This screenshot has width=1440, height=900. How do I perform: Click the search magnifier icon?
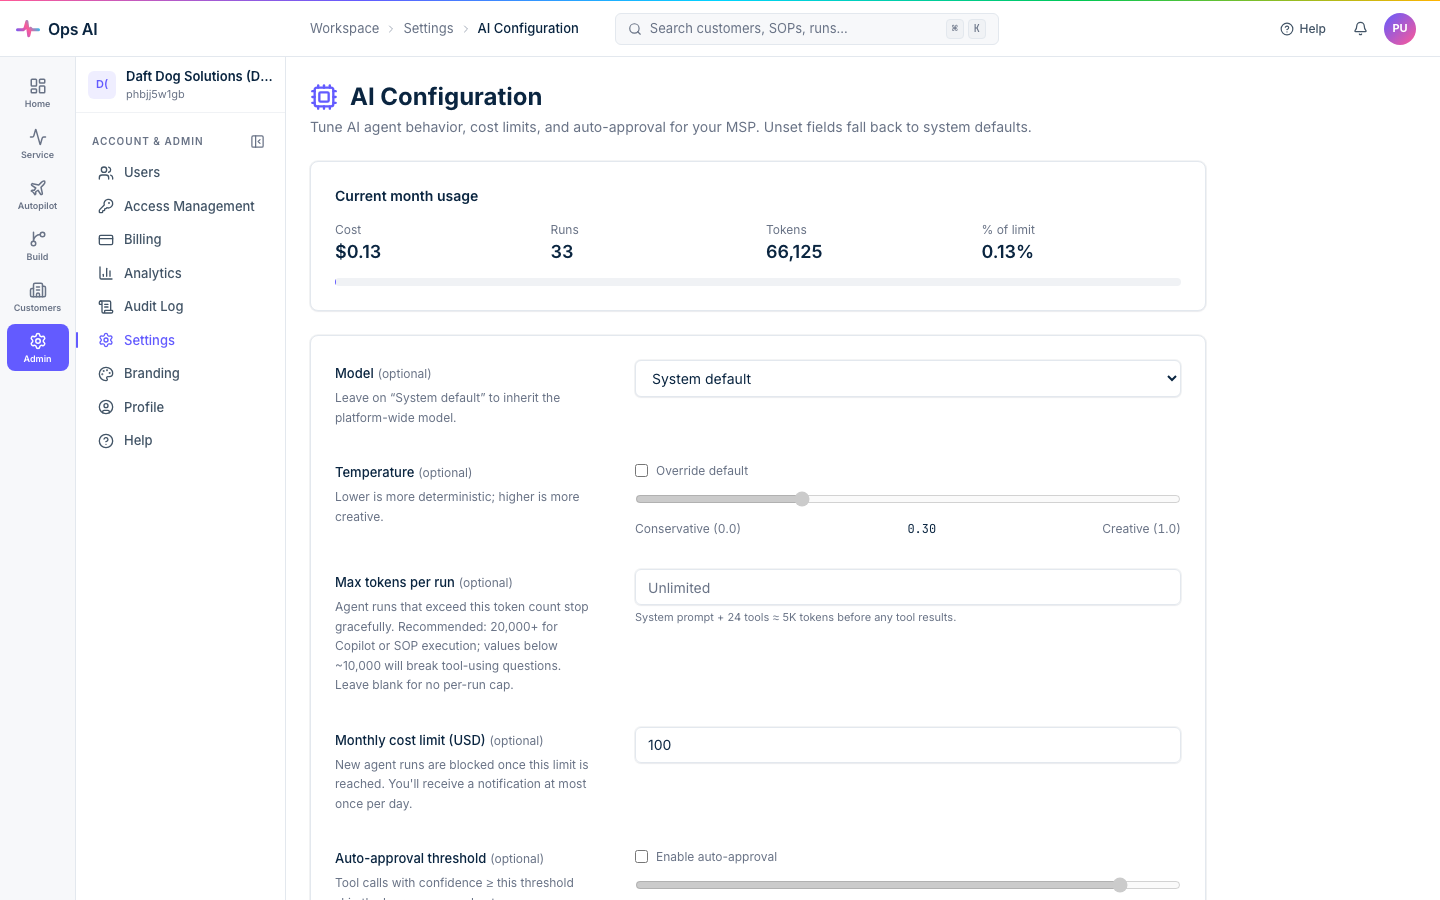[x=634, y=29]
